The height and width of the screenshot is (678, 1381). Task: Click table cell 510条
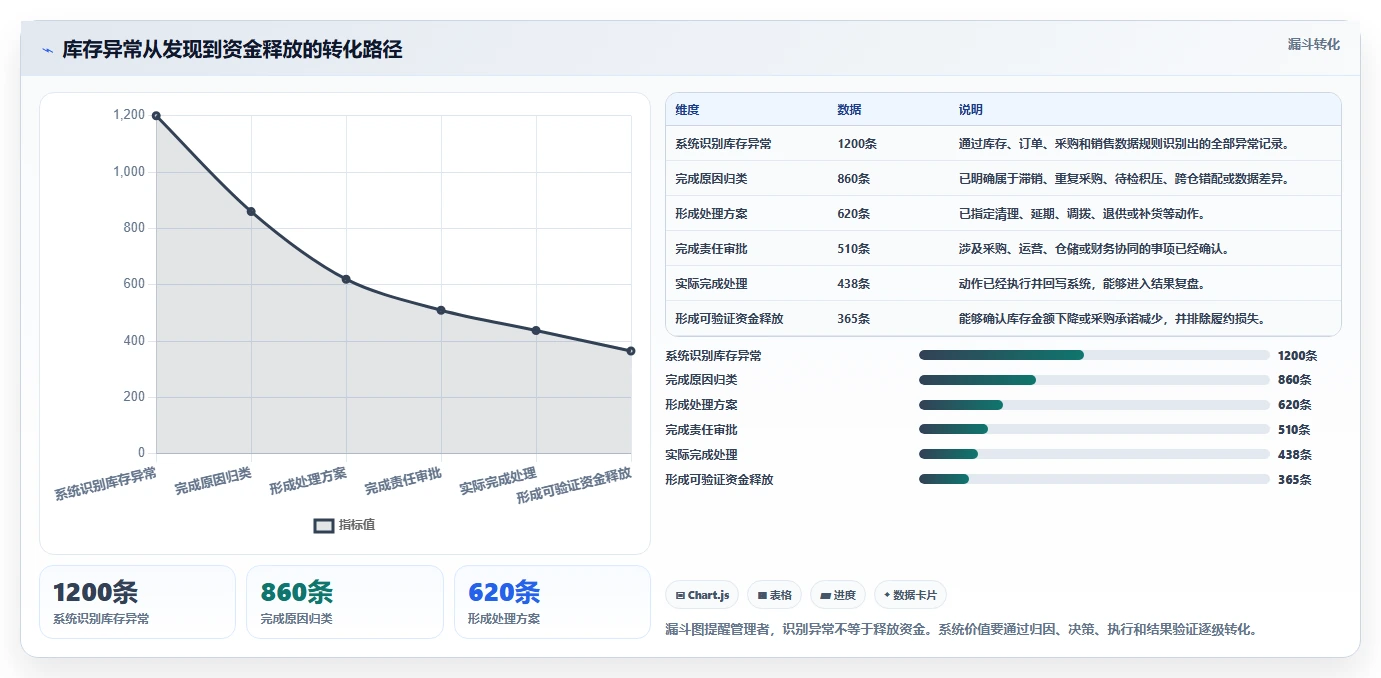tap(854, 249)
